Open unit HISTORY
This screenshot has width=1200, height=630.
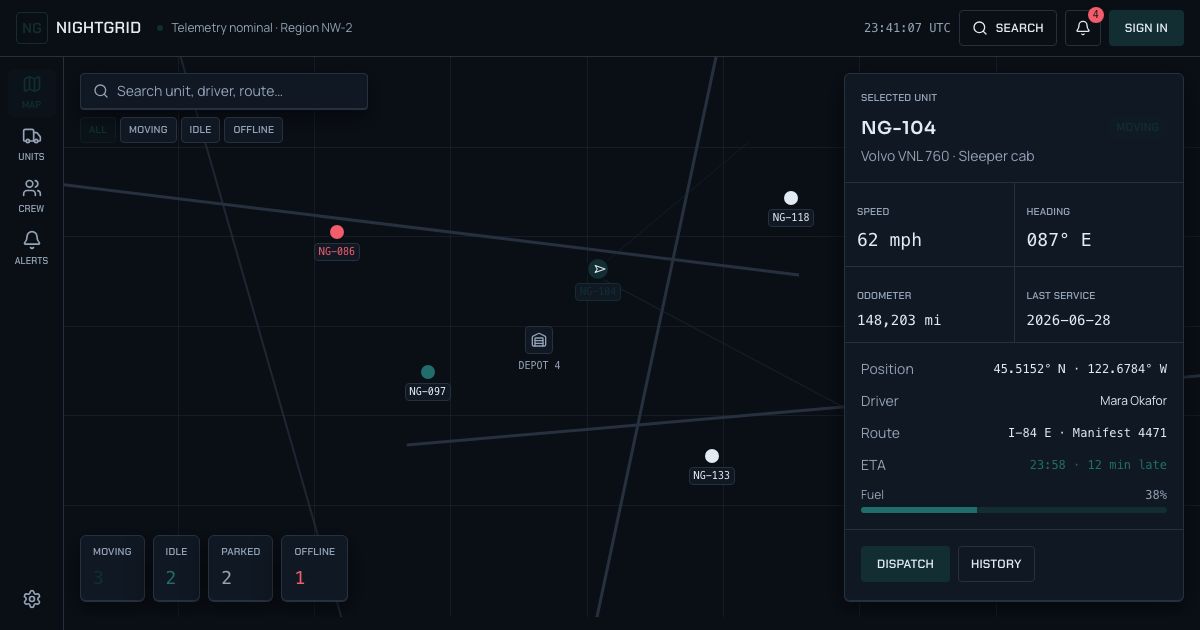pyautogui.click(x=996, y=564)
